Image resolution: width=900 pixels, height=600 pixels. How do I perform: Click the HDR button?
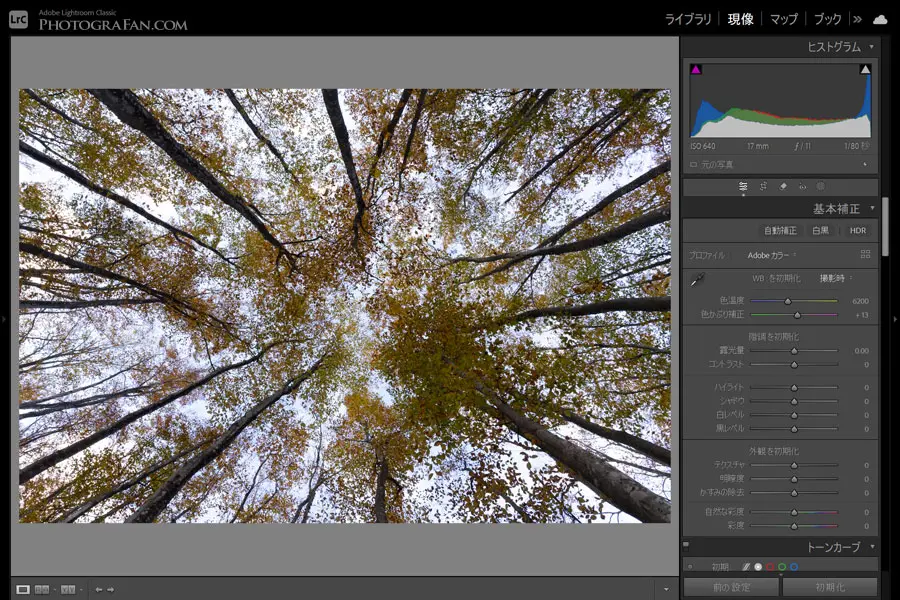(858, 230)
